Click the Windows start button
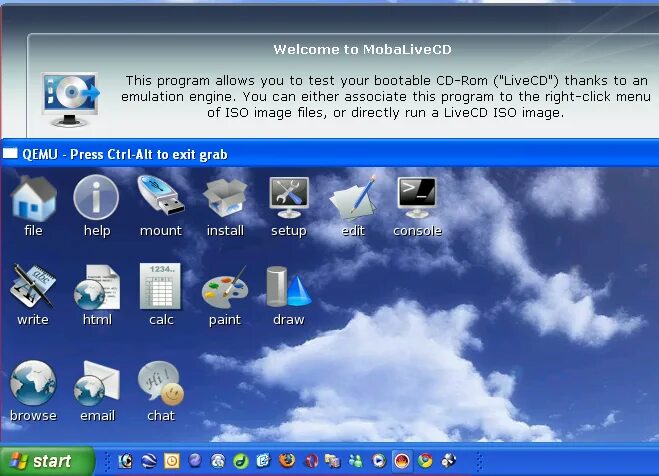Screen dimensions: 659x476 (x=47, y=461)
